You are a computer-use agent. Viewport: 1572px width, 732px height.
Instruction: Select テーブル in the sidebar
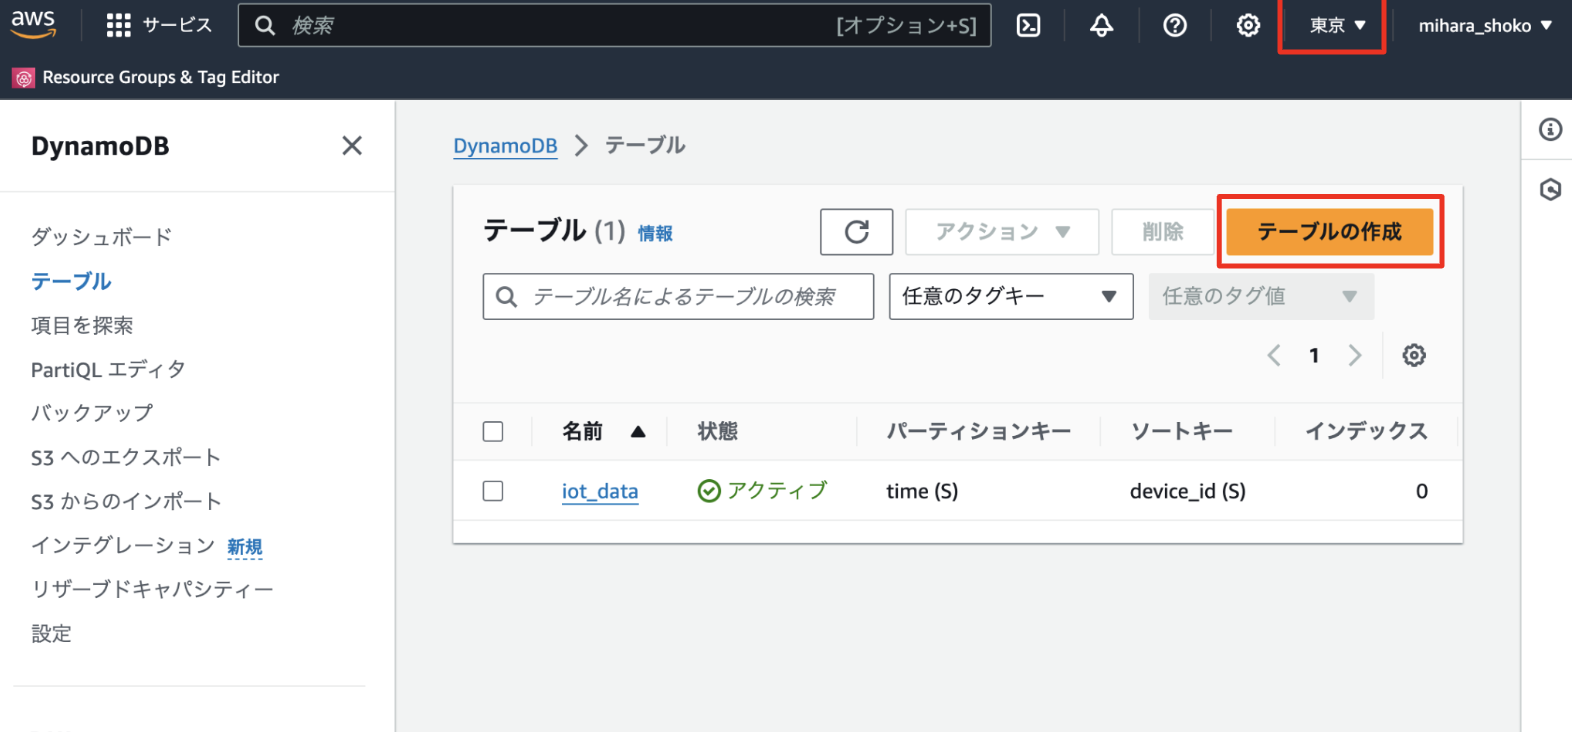click(x=71, y=281)
